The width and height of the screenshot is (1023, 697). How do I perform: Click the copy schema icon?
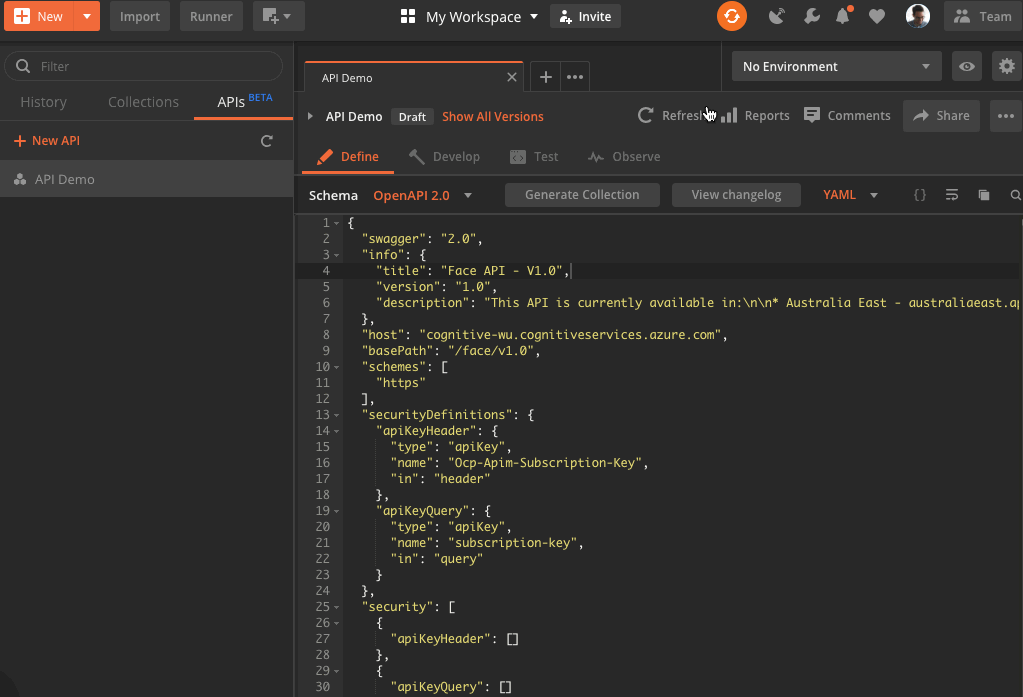click(983, 195)
